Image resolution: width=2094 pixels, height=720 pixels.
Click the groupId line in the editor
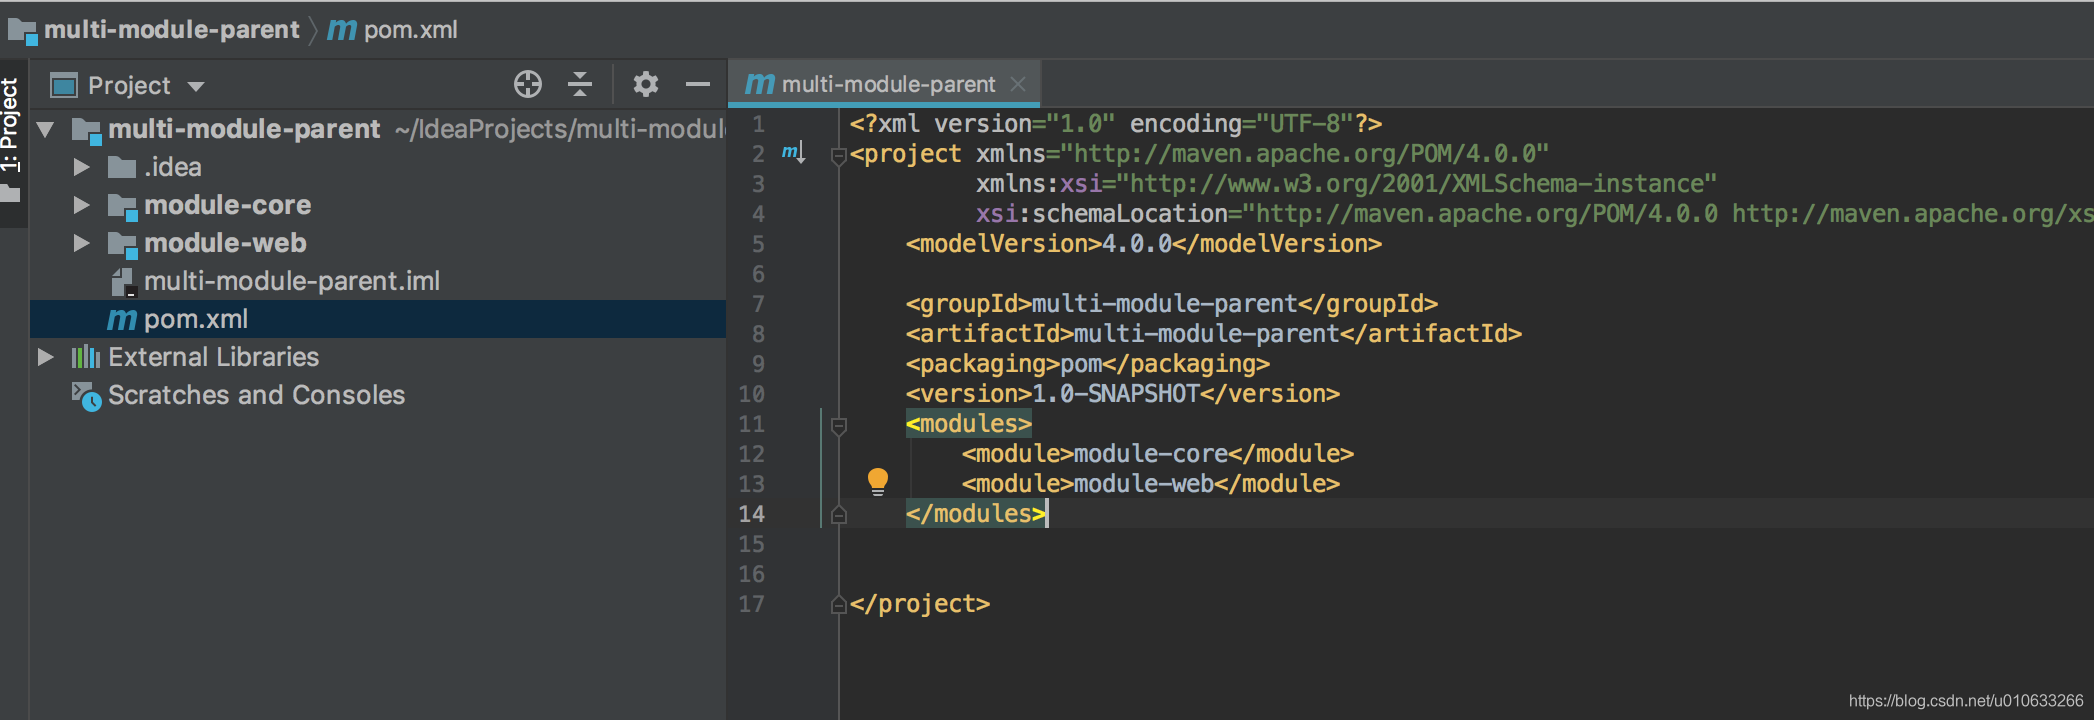[x=1171, y=304]
